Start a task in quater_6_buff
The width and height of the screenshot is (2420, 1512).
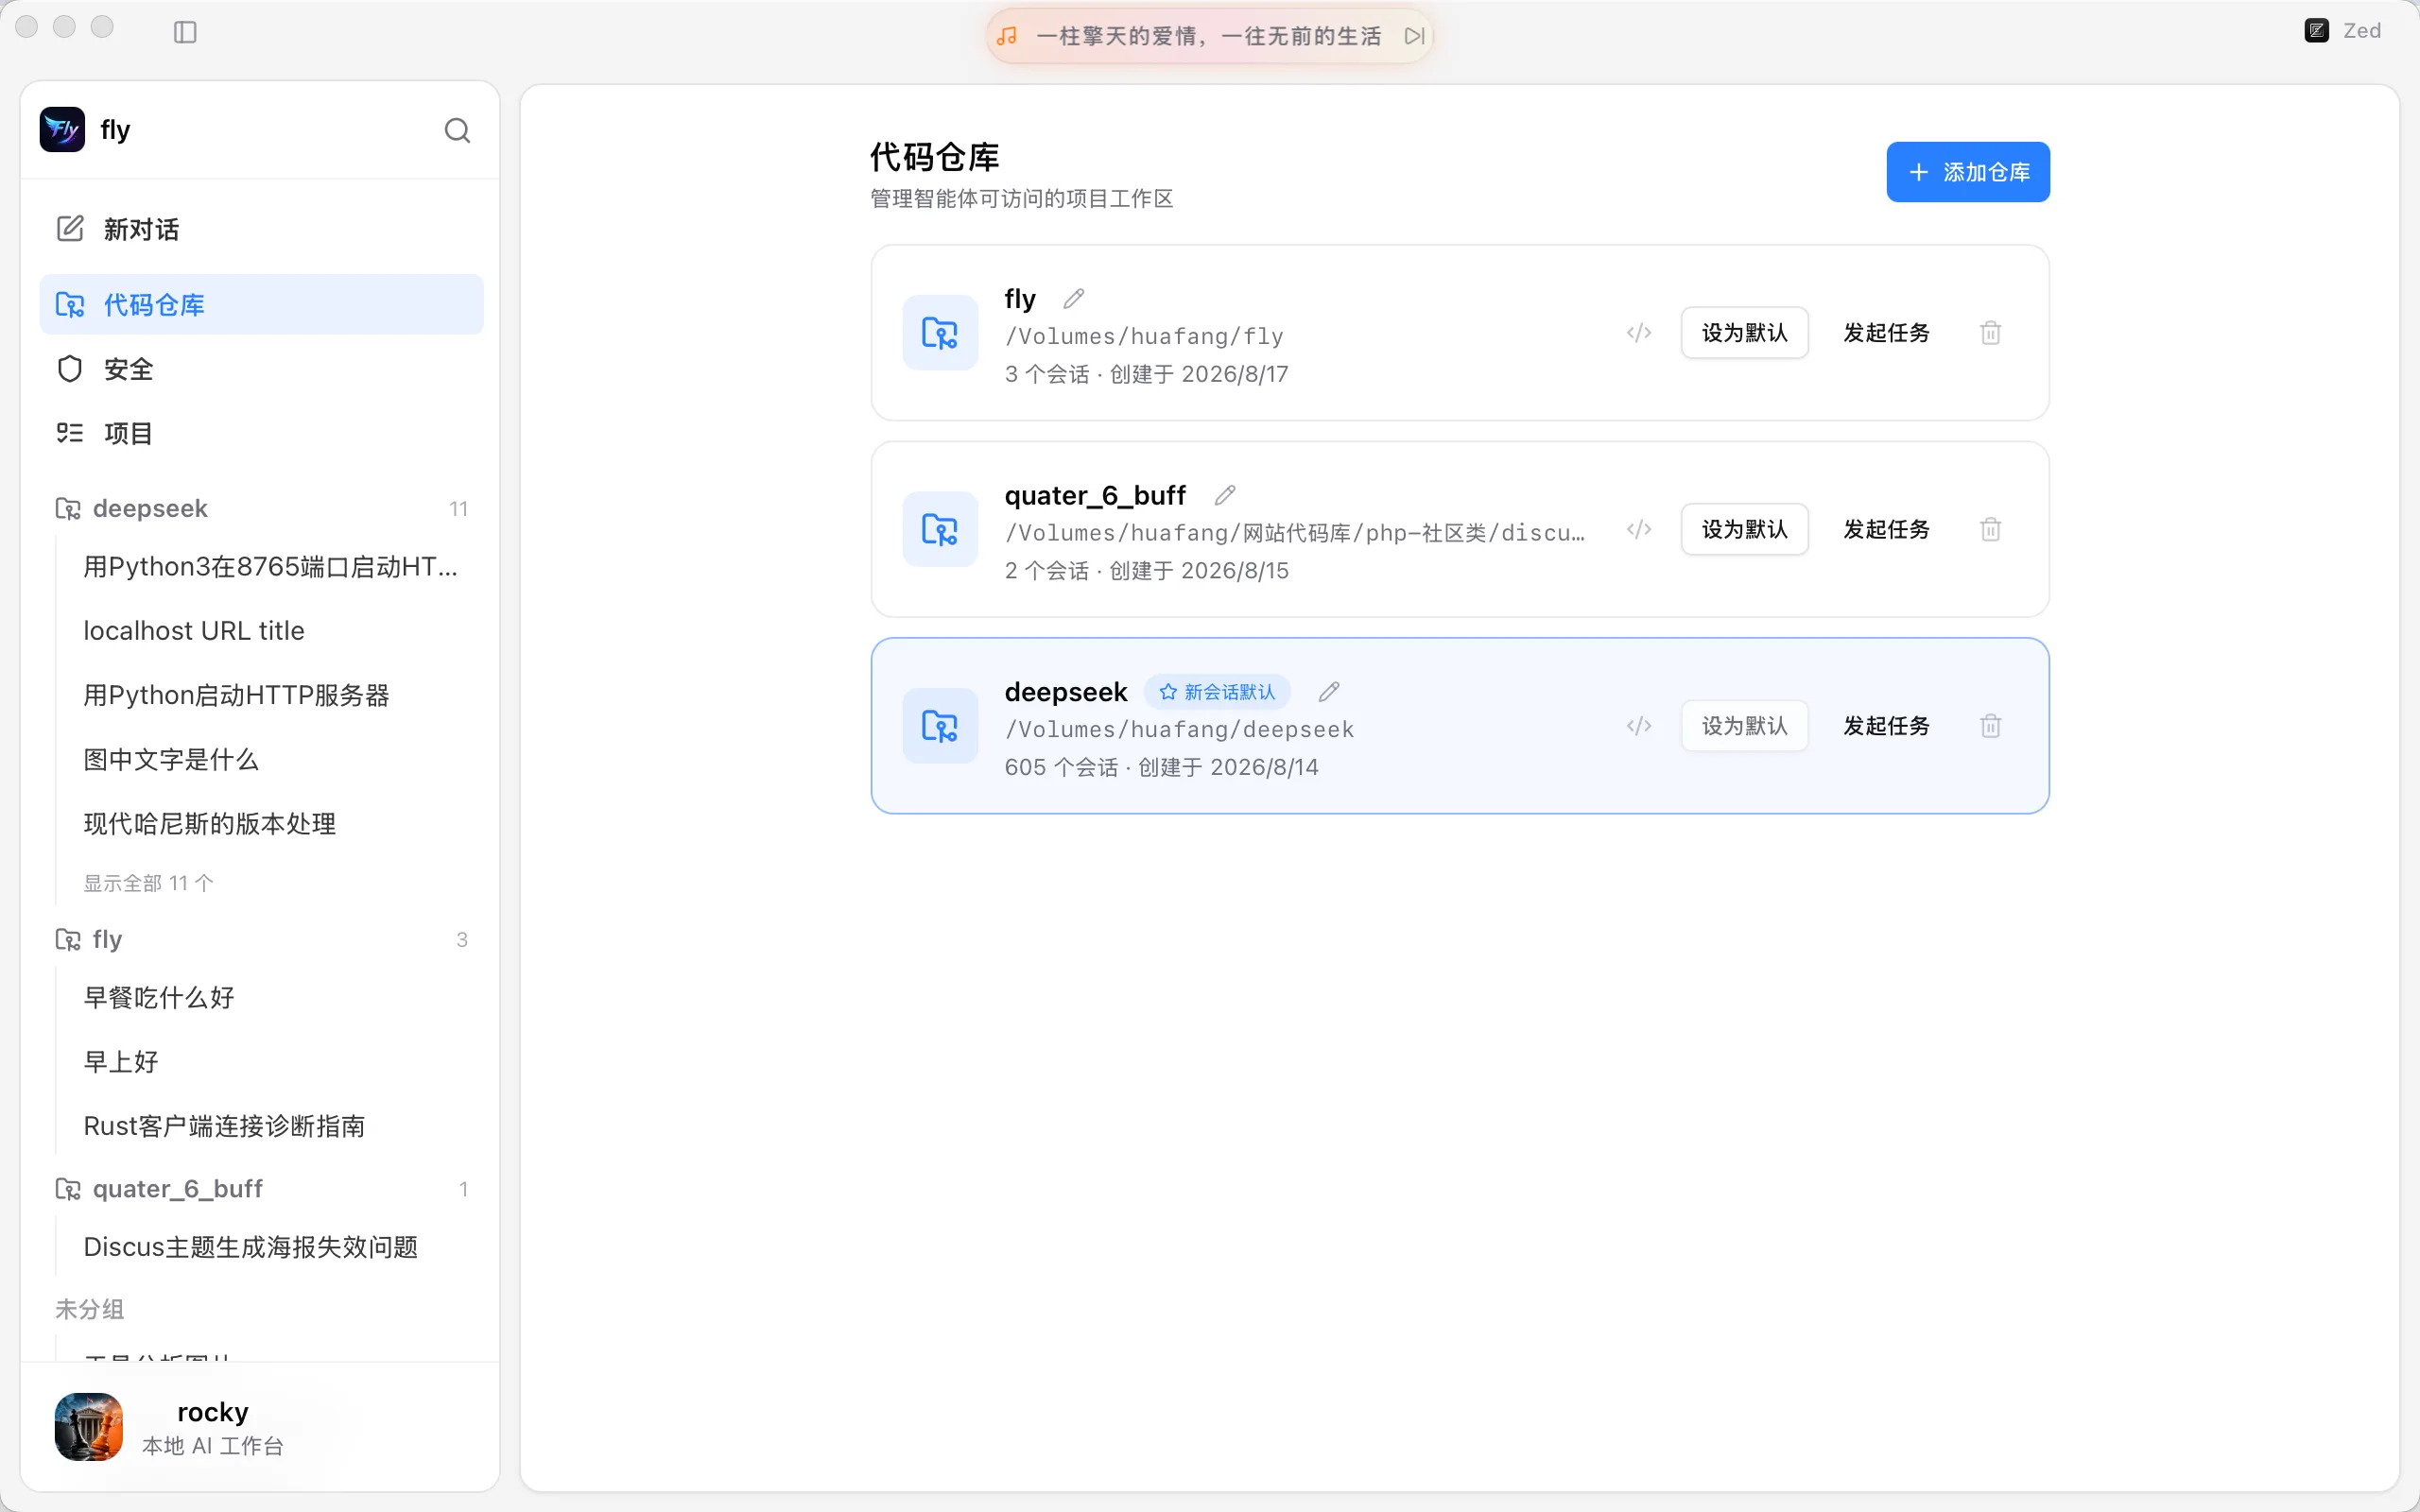pos(1886,529)
